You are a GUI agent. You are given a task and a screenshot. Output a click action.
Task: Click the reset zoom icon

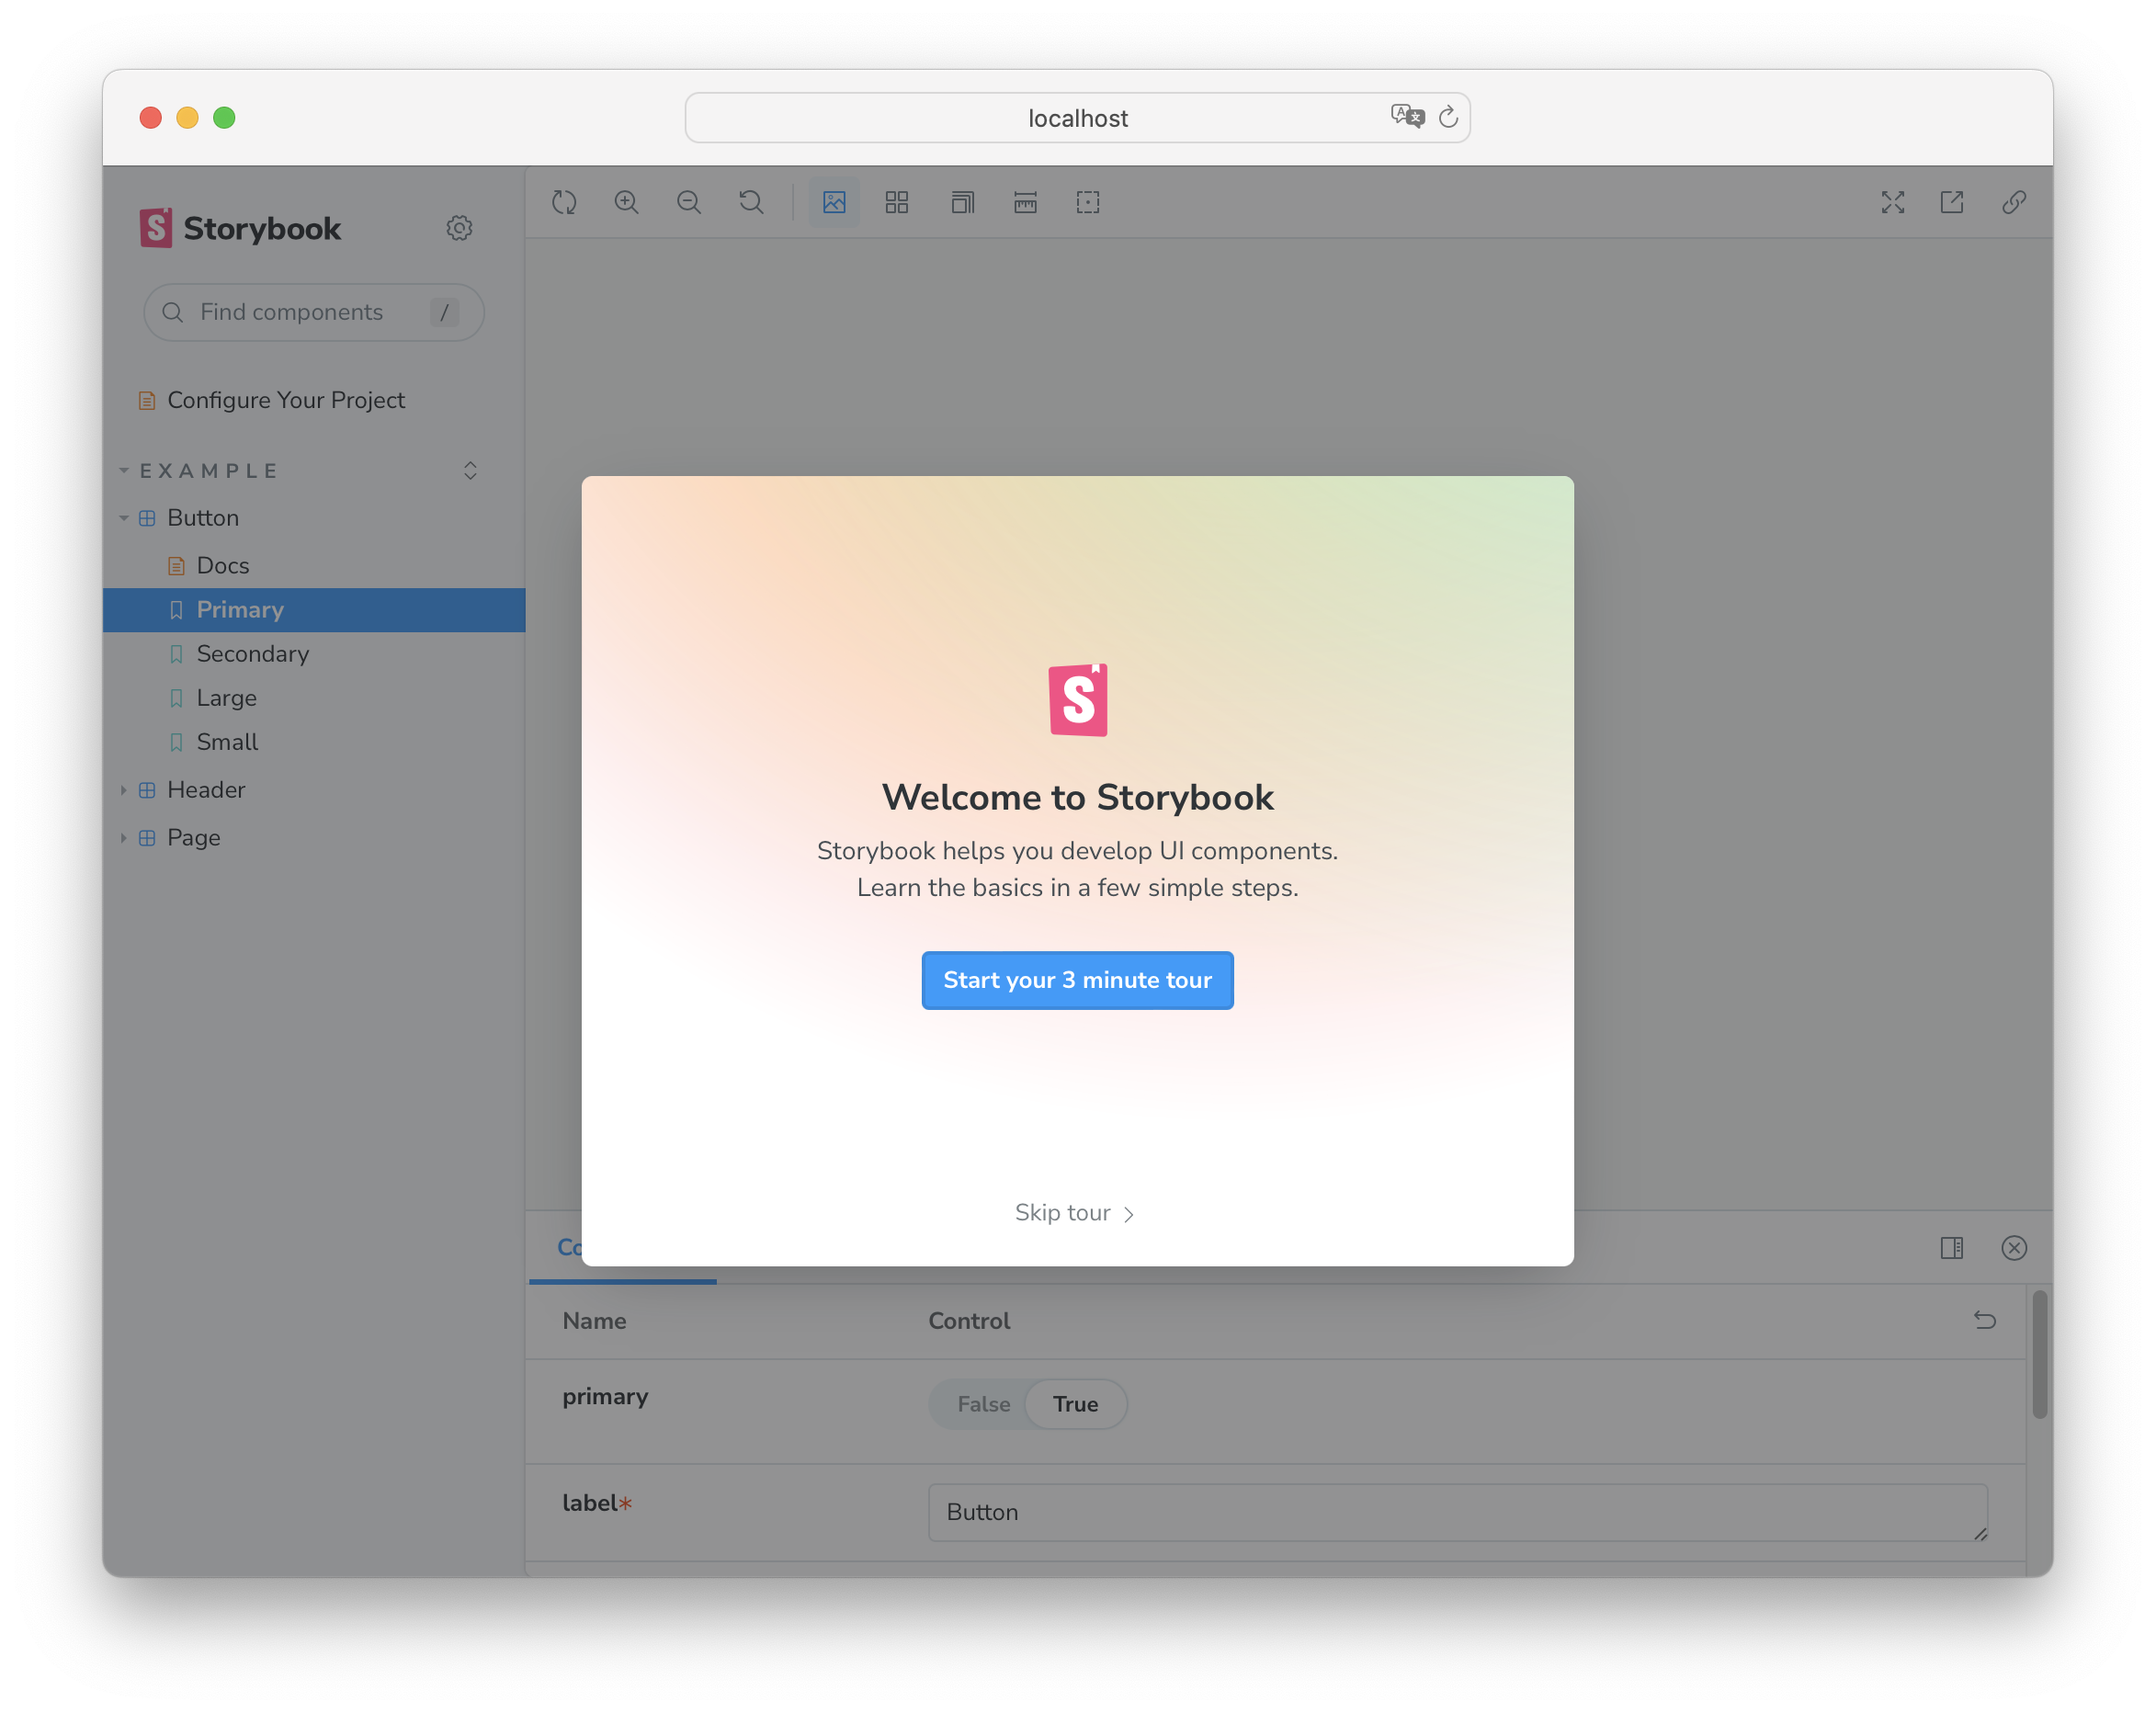pos(751,203)
